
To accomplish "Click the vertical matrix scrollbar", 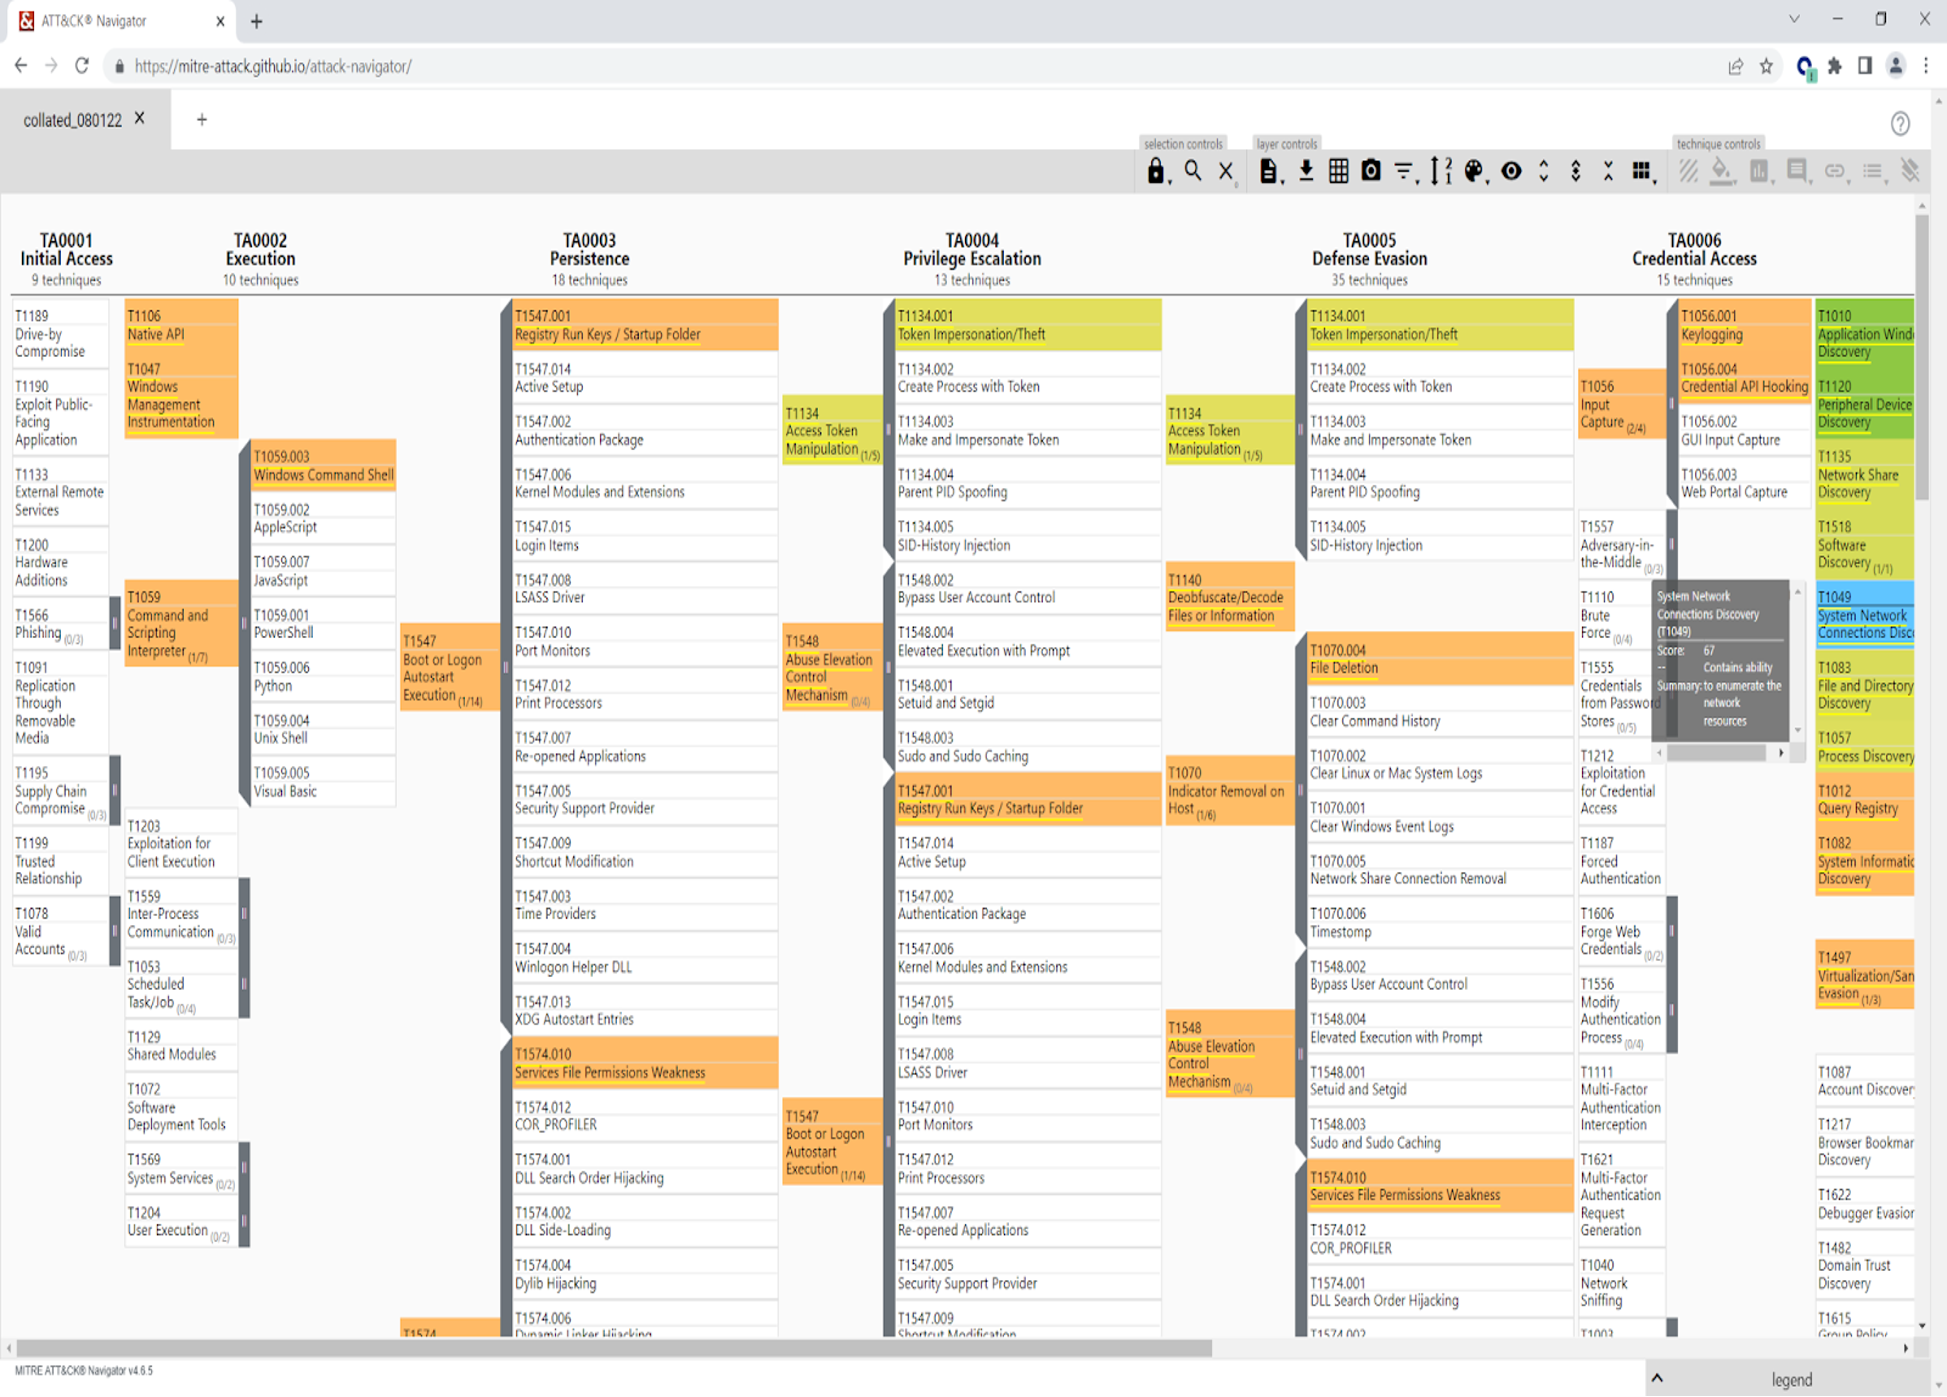I will pos(1921,355).
